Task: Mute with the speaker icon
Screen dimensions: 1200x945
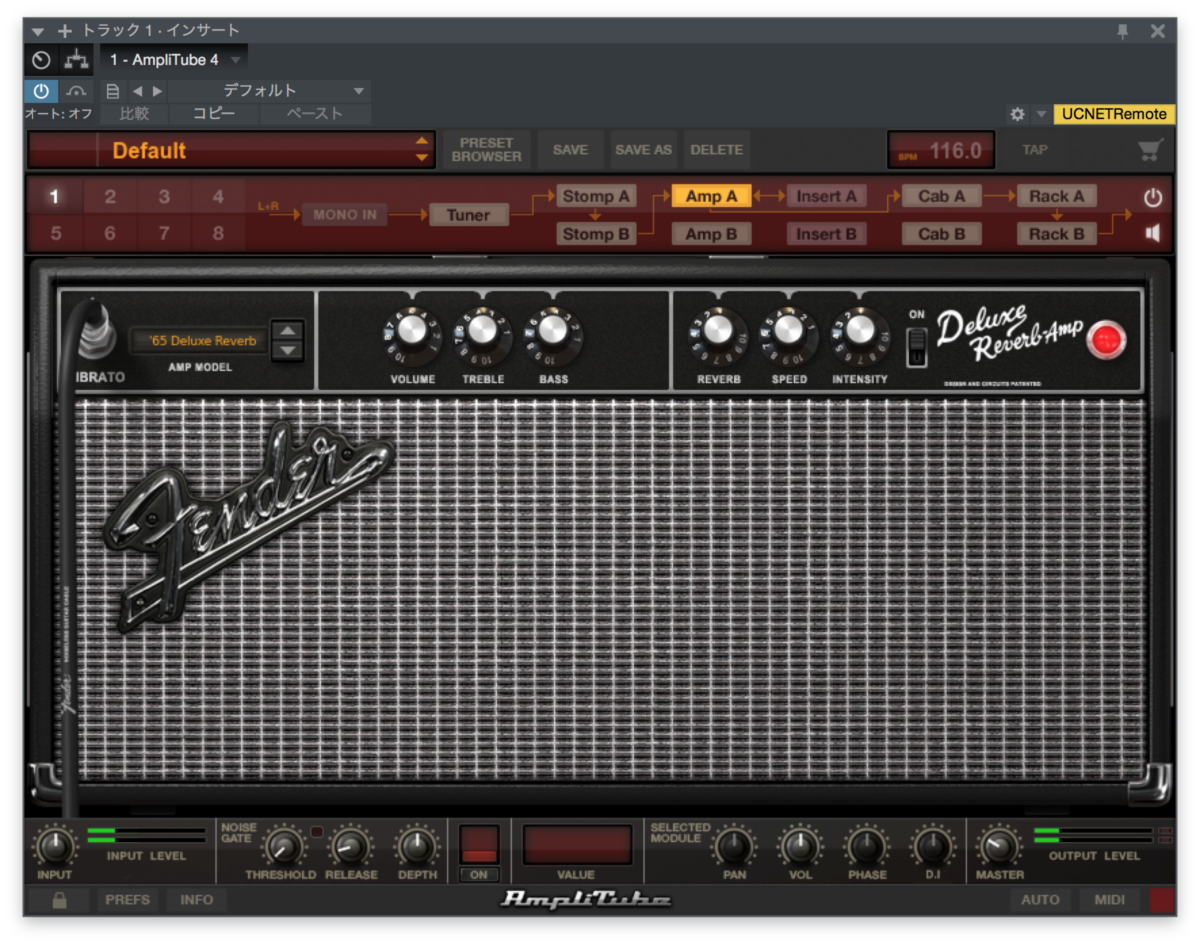Action: coord(1153,233)
